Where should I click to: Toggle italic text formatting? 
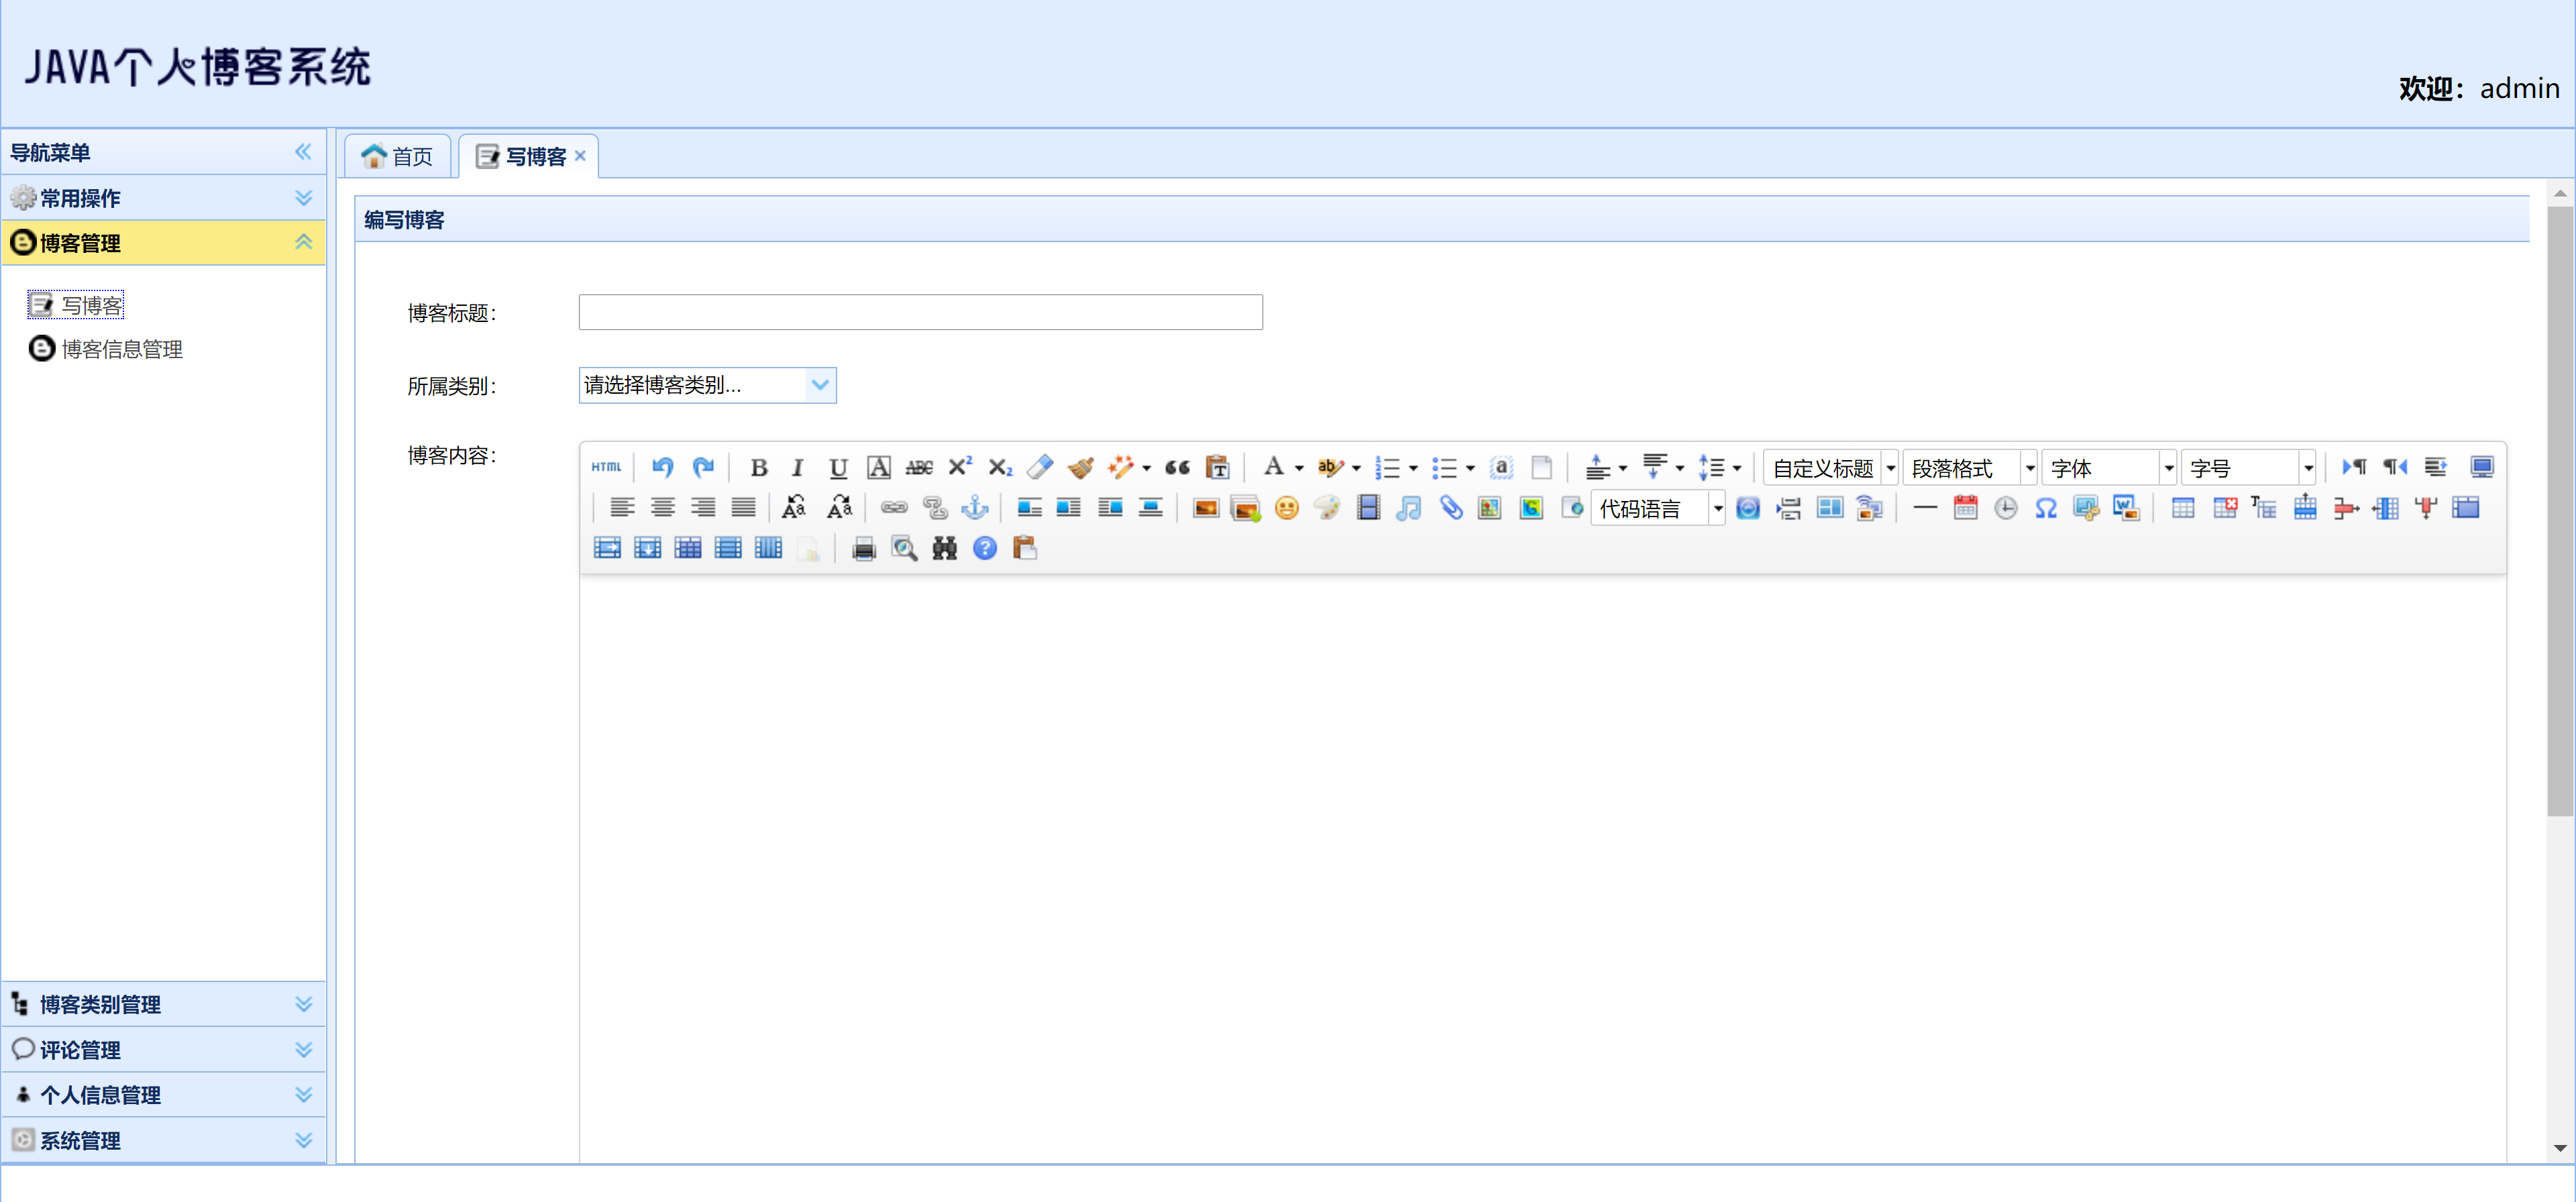(x=798, y=467)
